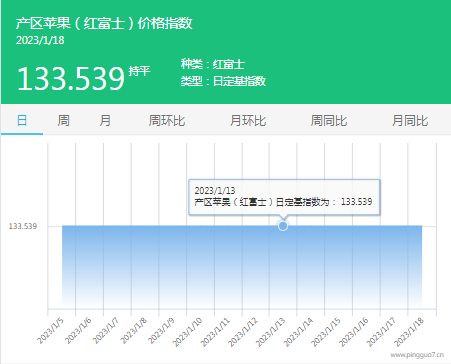Click the 2023/1/7 x-axis date label
The image size is (451, 364).
click(x=106, y=331)
